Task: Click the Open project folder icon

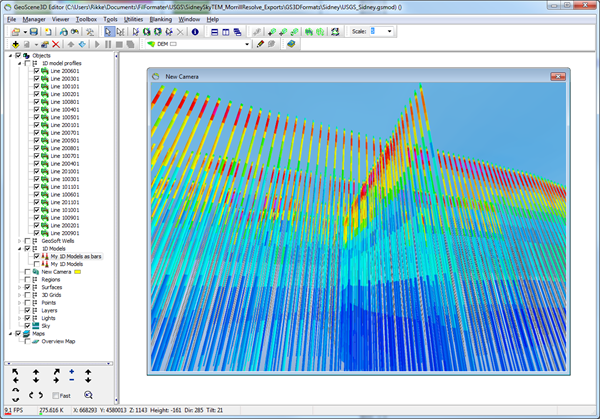Action: 16,32
